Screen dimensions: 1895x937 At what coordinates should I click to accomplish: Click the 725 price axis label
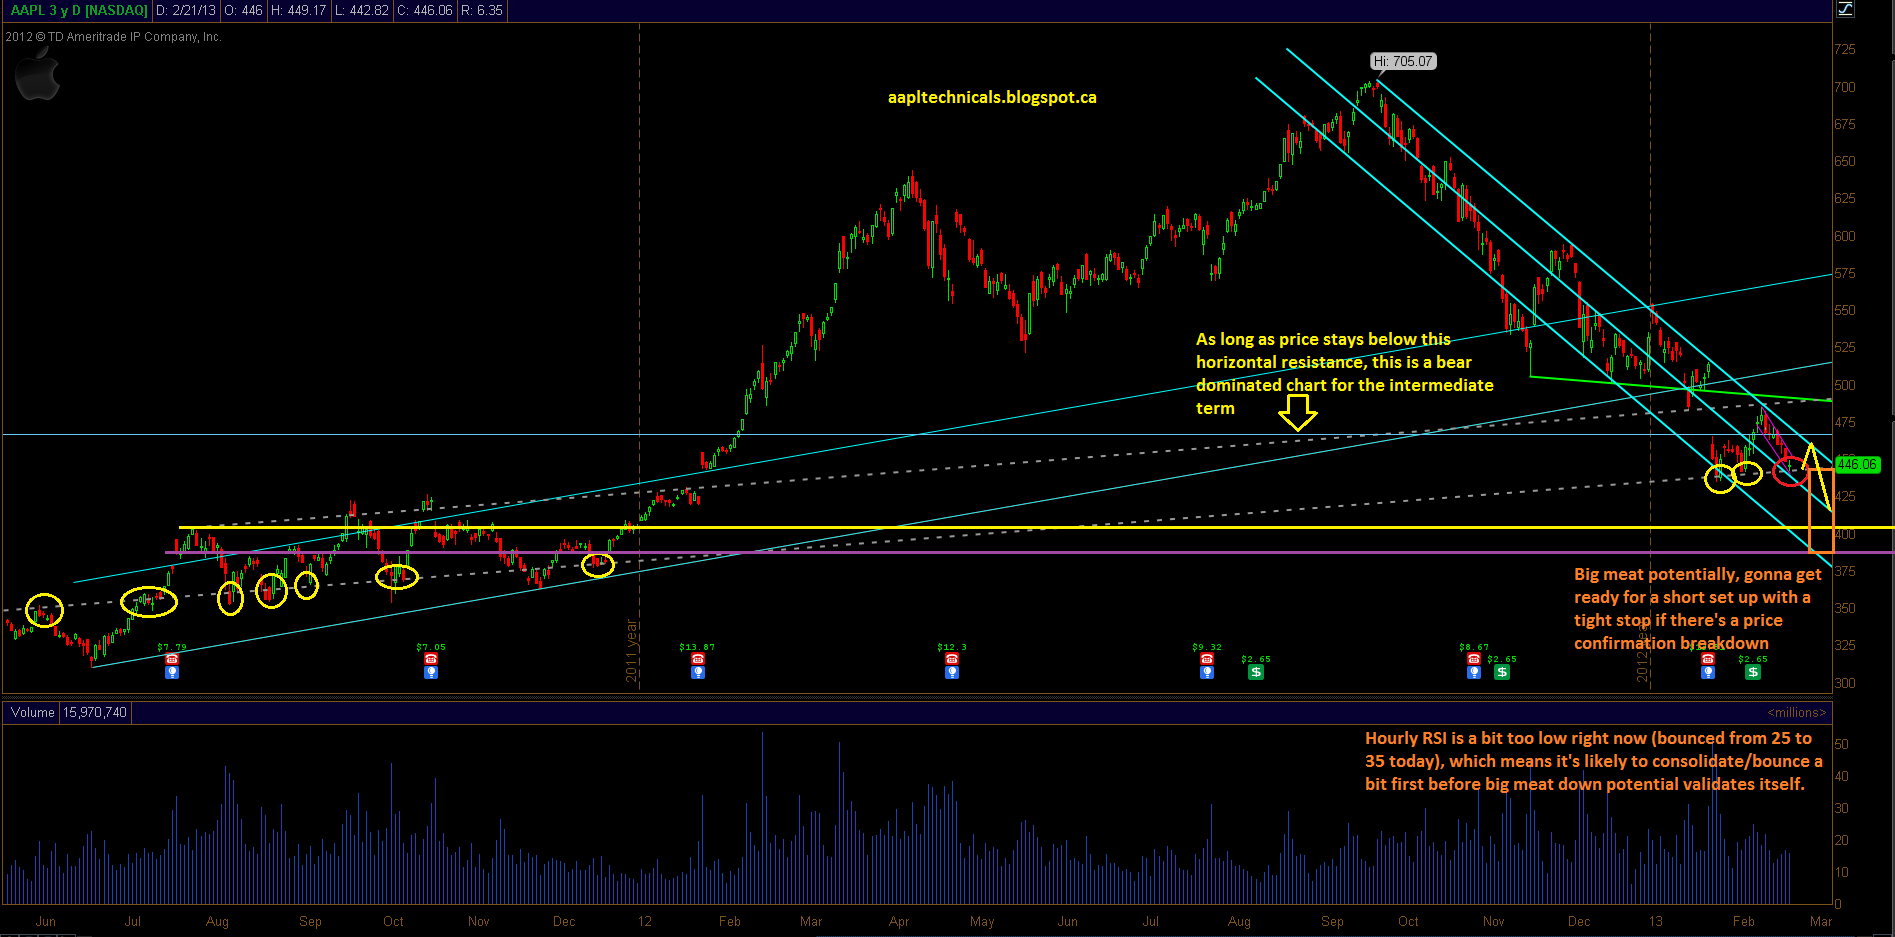(1844, 49)
